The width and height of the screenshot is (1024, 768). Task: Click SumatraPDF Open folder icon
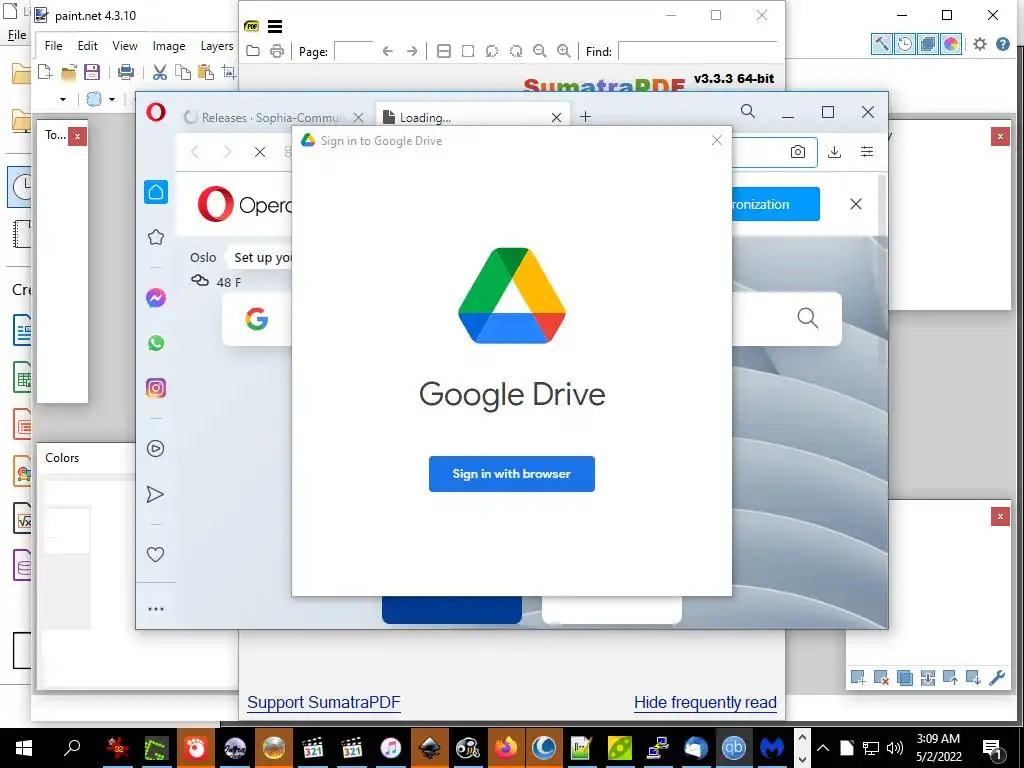pyautogui.click(x=253, y=51)
